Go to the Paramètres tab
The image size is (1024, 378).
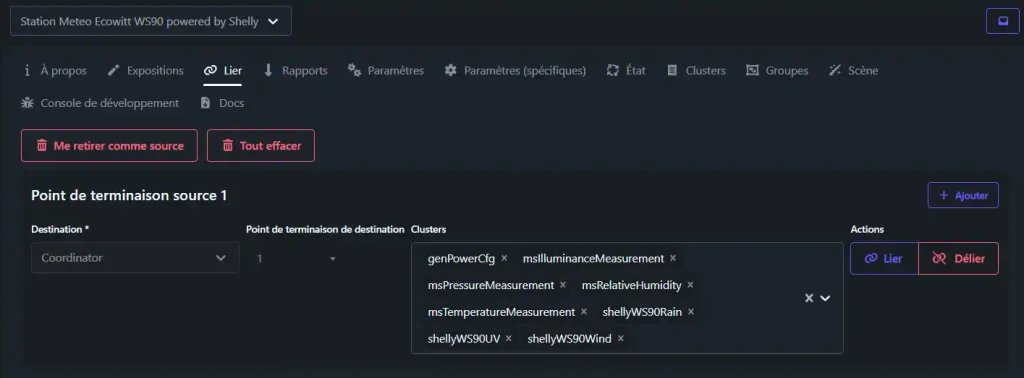pos(385,71)
